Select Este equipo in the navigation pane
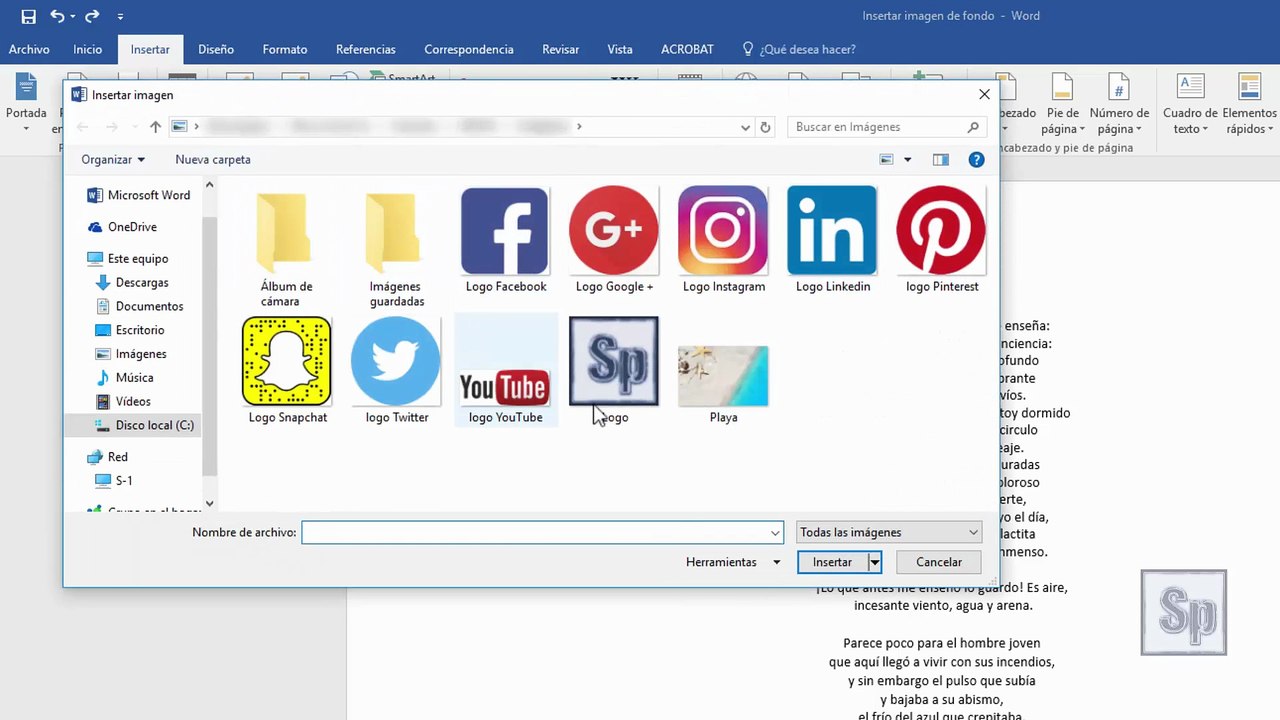 click(127, 259)
